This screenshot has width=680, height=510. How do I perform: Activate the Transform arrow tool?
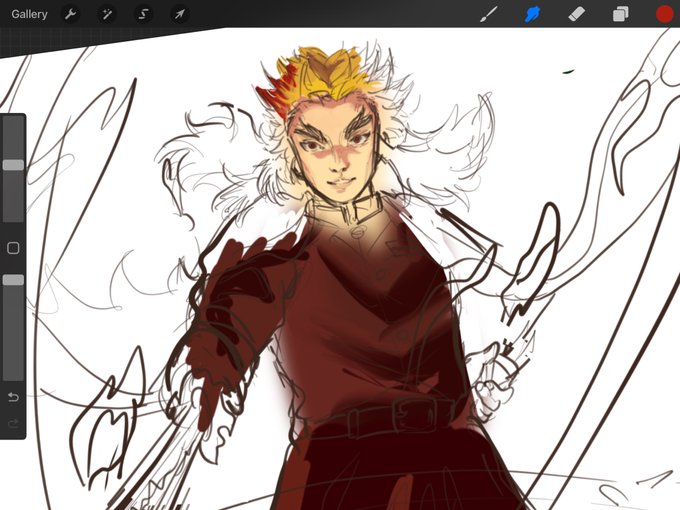click(179, 14)
